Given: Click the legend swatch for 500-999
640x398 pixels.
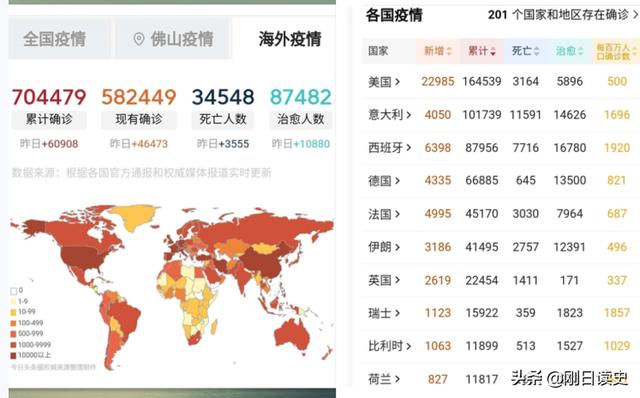Looking at the screenshot, I should [13, 334].
